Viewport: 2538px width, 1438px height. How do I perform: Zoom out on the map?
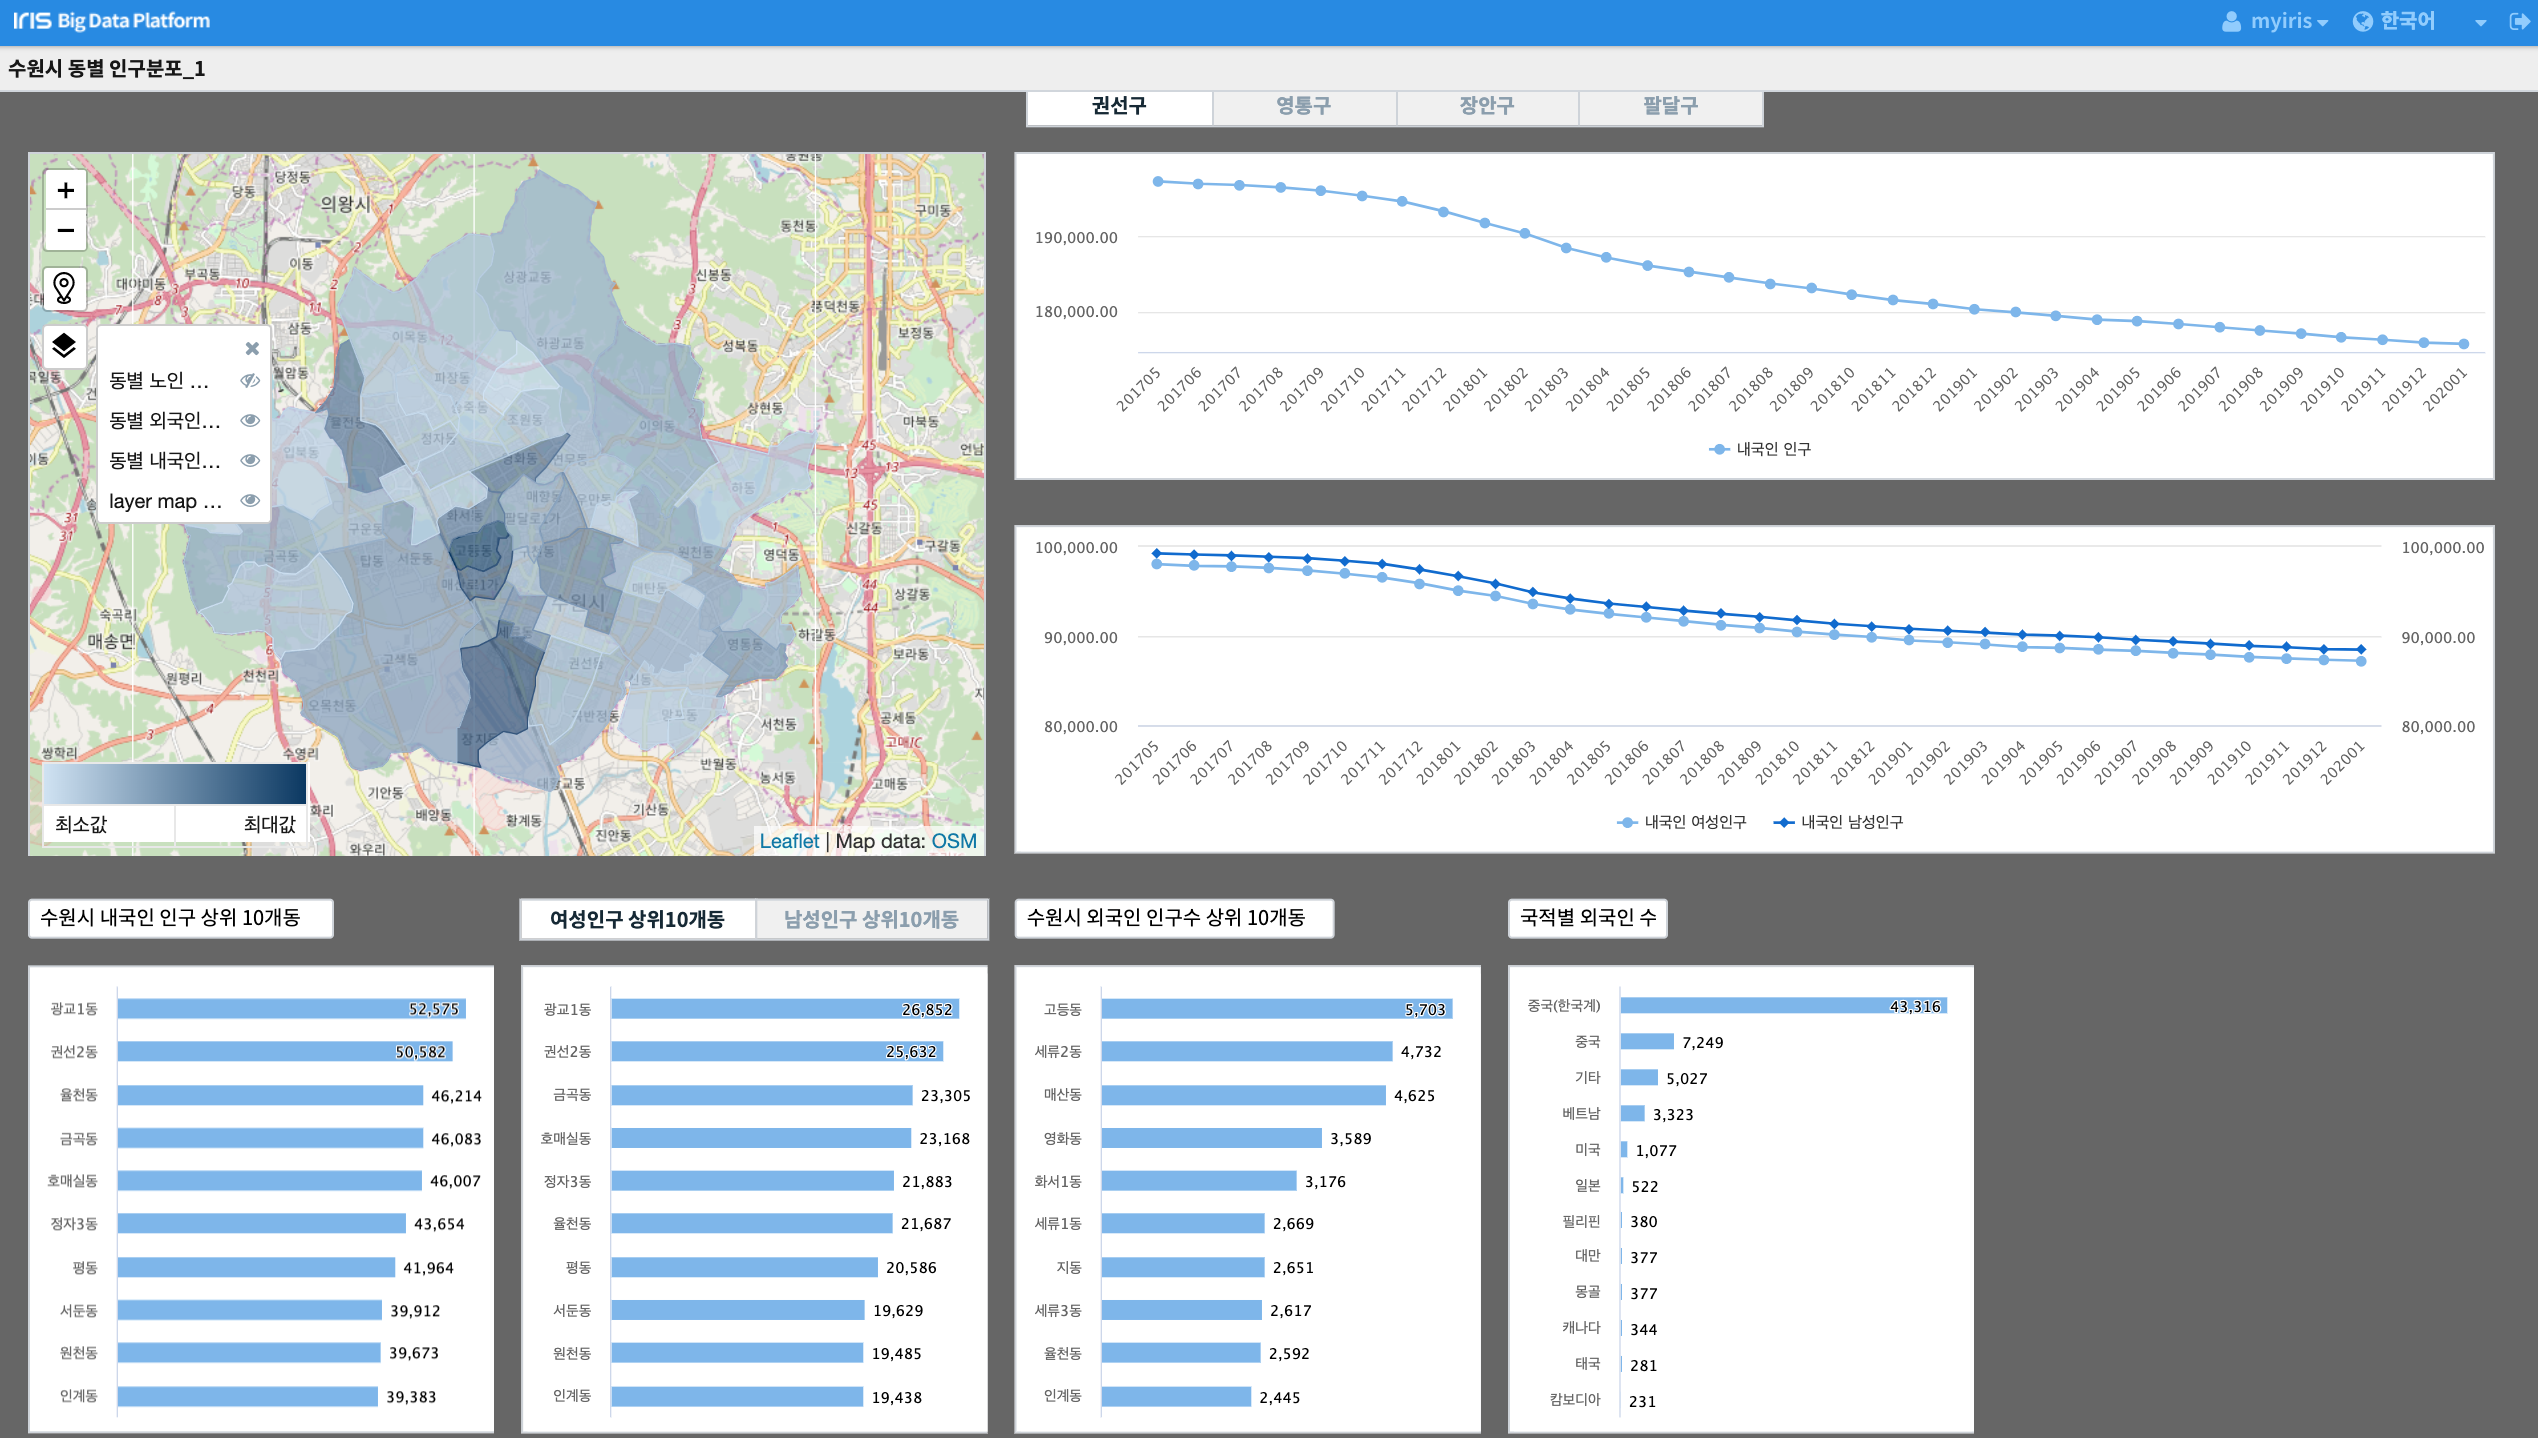pyautogui.click(x=65, y=231)
